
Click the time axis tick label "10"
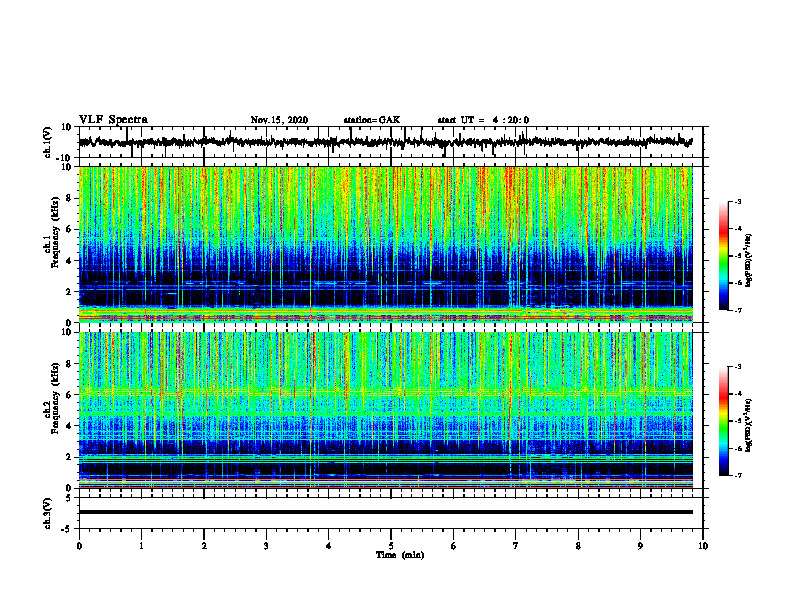click(x=703, y=546)
